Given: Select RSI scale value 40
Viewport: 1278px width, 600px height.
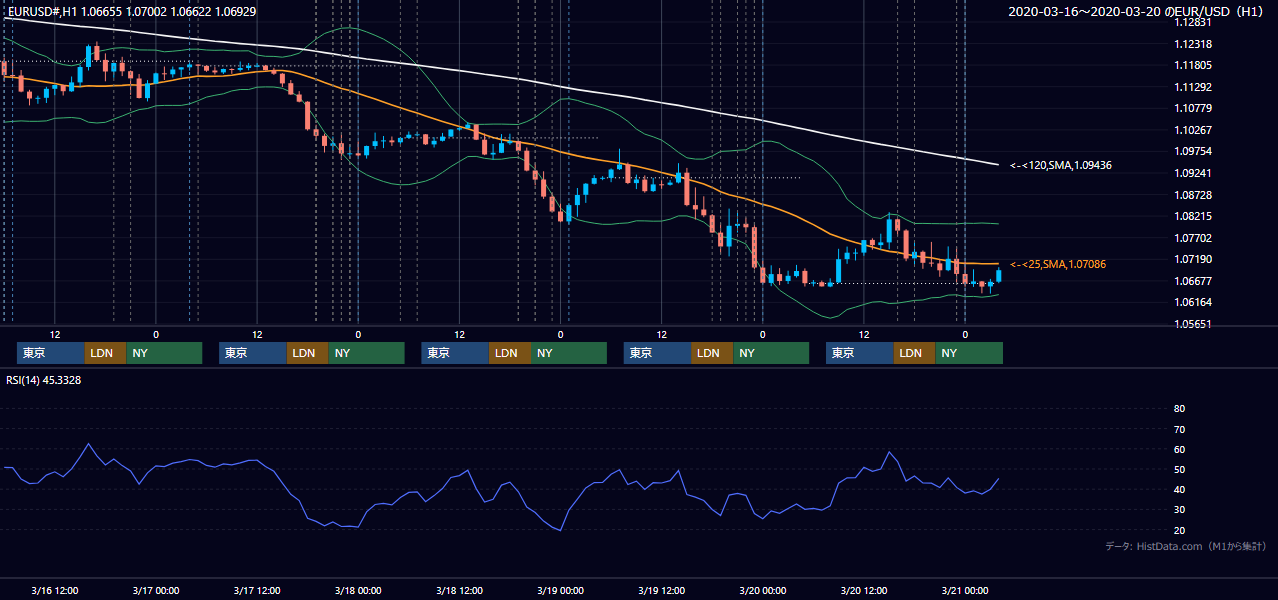Looking at the screenshot, I should coord(1180,490).
